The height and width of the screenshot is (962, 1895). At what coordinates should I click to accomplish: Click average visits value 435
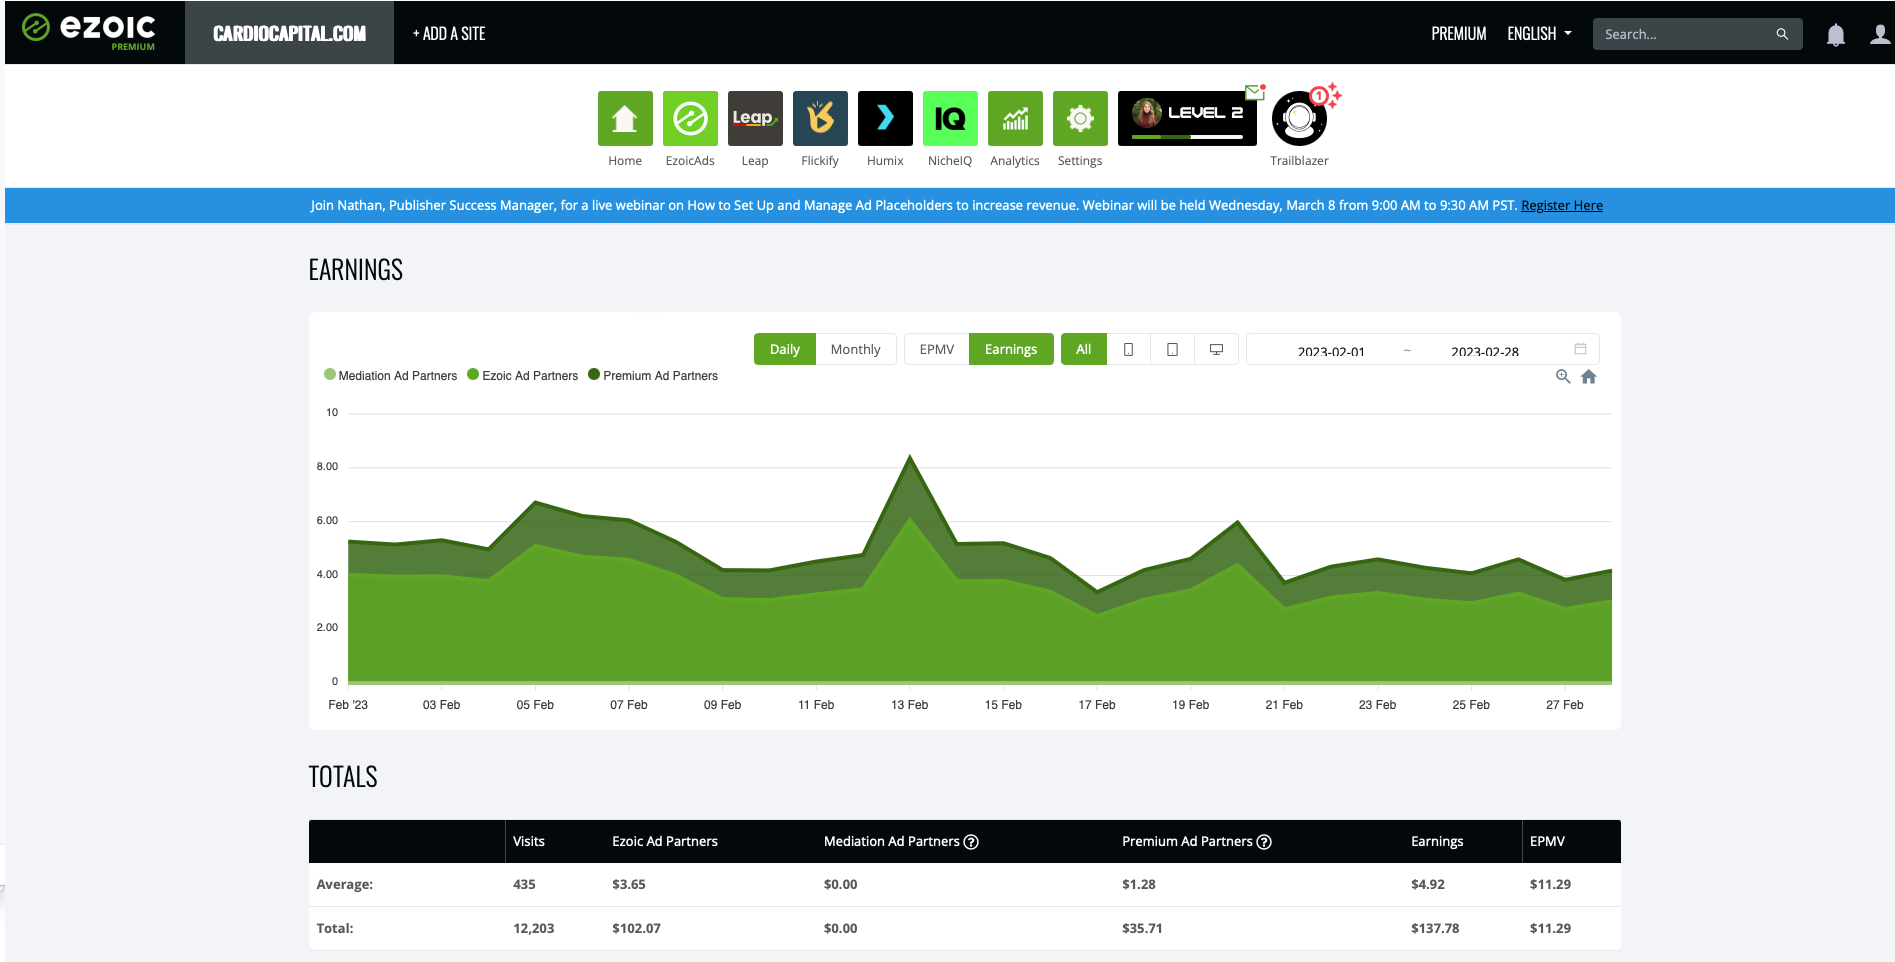(524, 885)
